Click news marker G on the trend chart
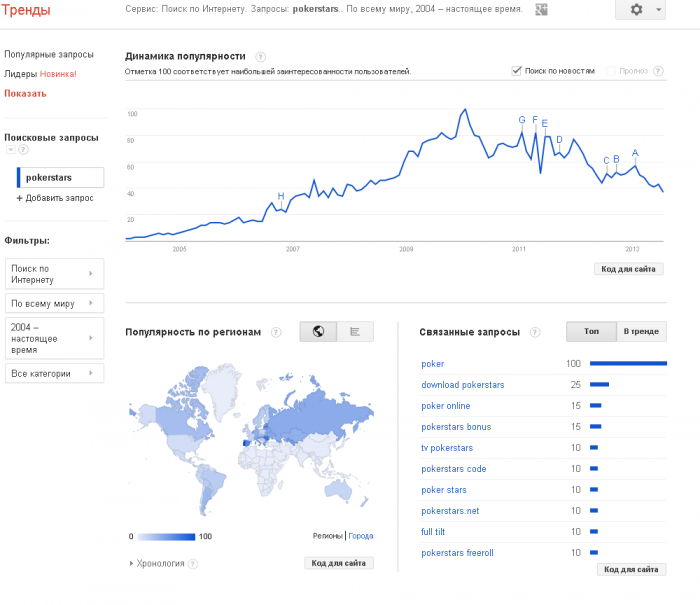 [521, 120]
